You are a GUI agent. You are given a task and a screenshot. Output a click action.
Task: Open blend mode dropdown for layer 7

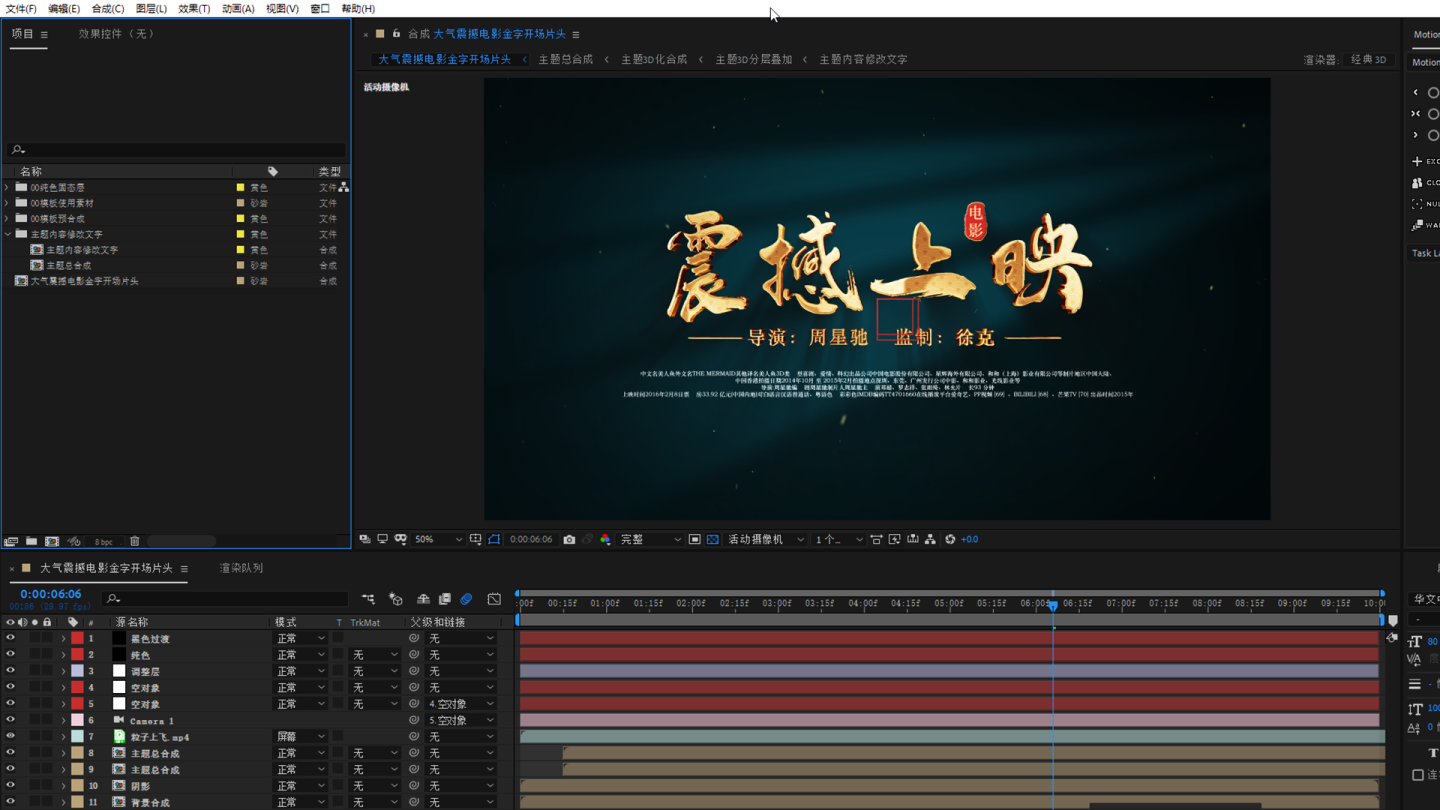(x=301, y=737)
